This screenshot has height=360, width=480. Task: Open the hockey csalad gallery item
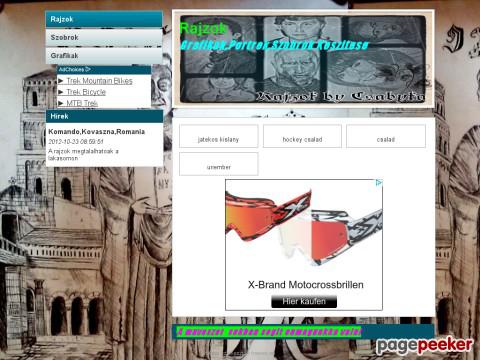(302, 136)
